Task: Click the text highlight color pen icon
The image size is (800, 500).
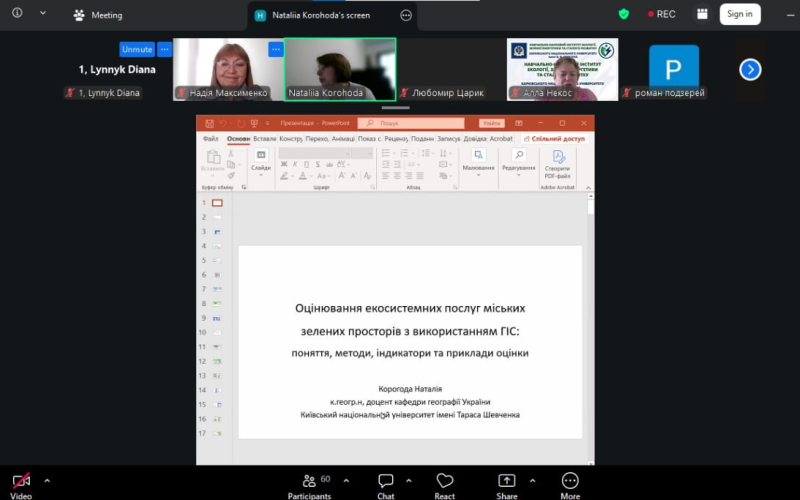Action: 284,176
